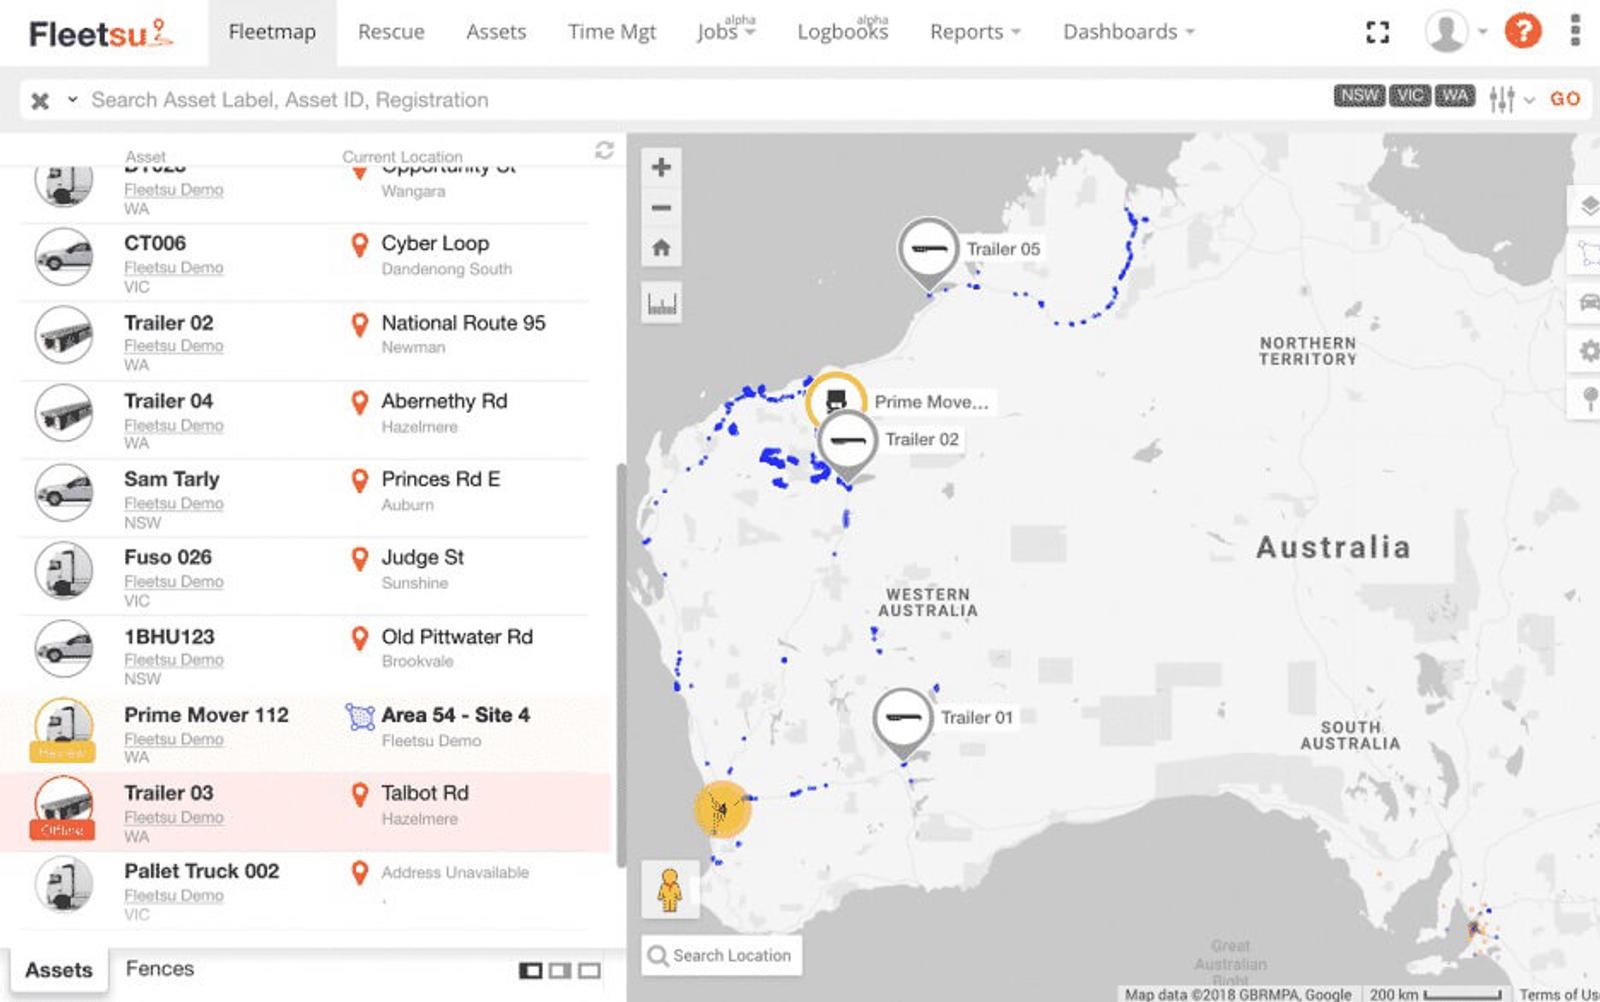Click the GO search button
This screenshot has height=1002, width=1600.
(x=1565, y=99)
